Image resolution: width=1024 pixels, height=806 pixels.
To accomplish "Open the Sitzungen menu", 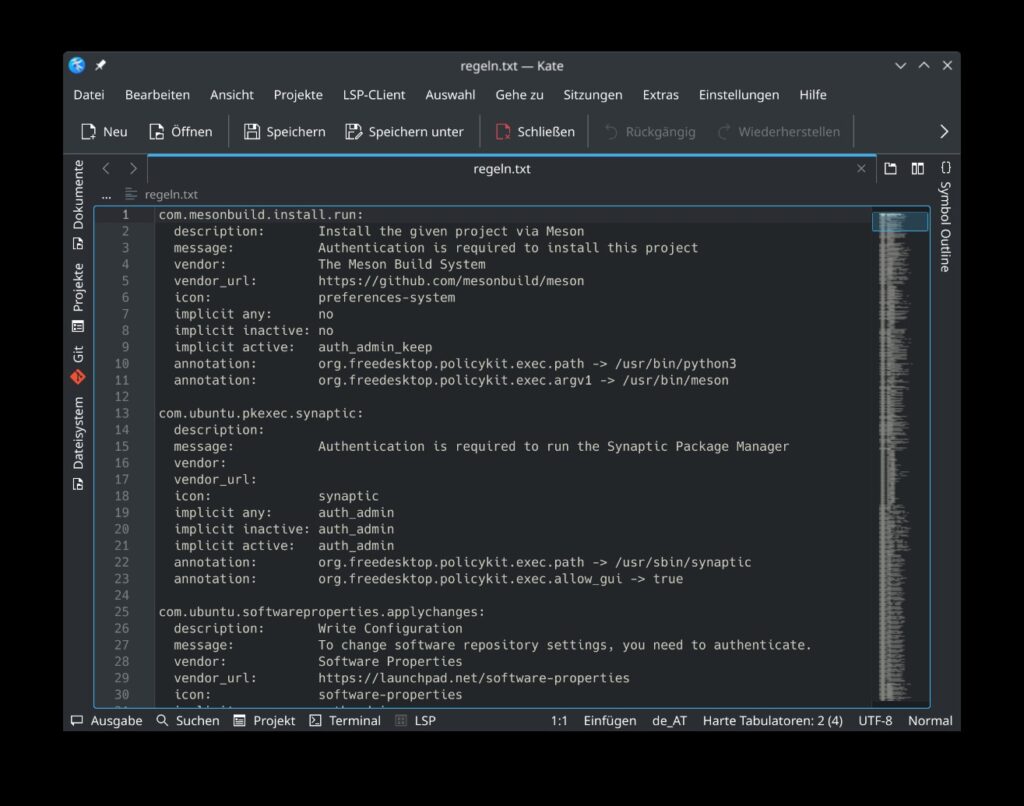I will coord(592,95).
